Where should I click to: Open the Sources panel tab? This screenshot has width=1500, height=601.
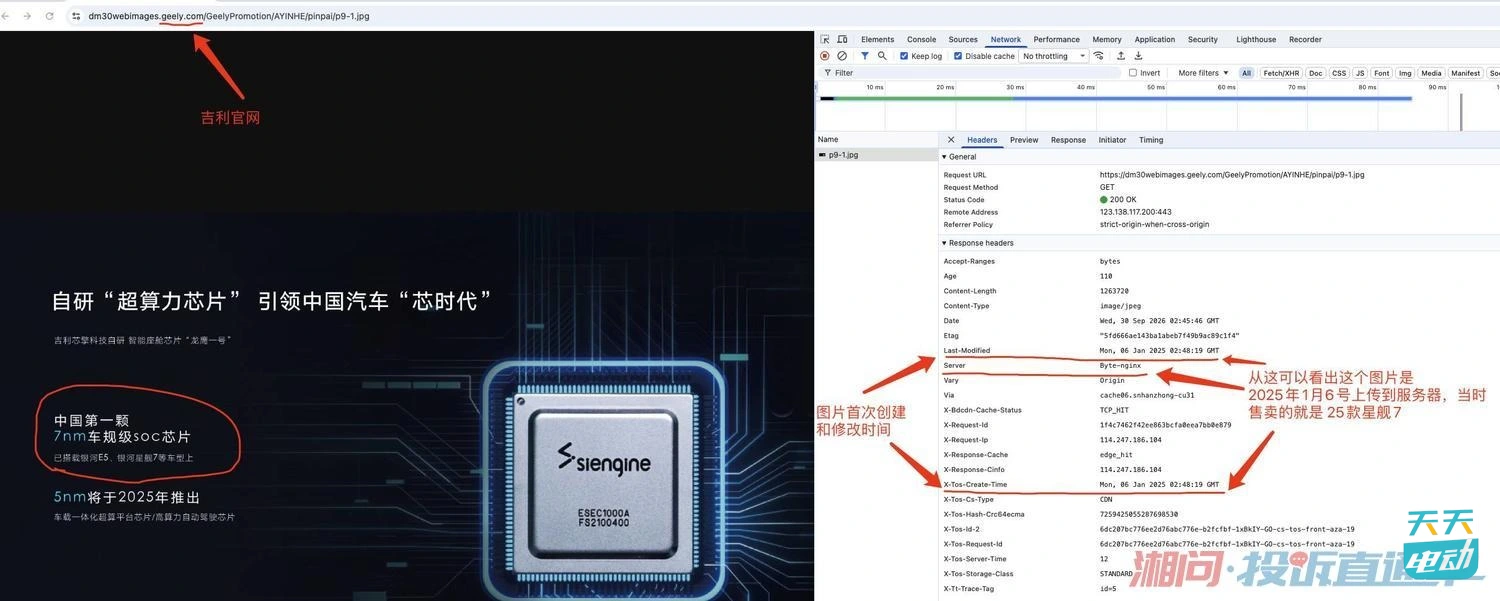963,40
